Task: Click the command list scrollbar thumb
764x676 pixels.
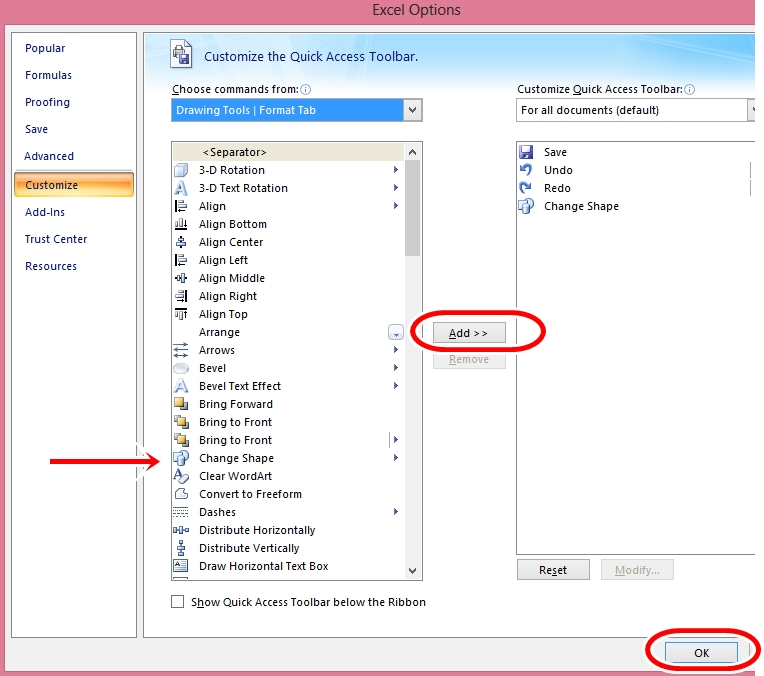Action: [413, 208]
